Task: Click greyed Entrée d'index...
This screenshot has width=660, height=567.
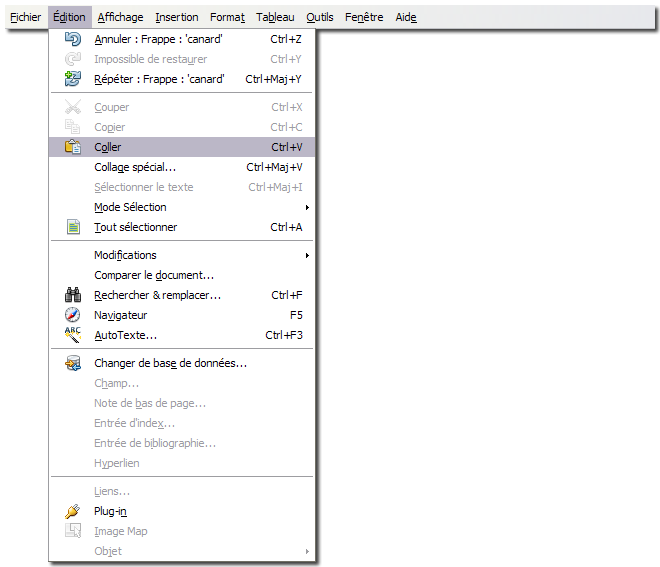Action: (x=182, y=423)
